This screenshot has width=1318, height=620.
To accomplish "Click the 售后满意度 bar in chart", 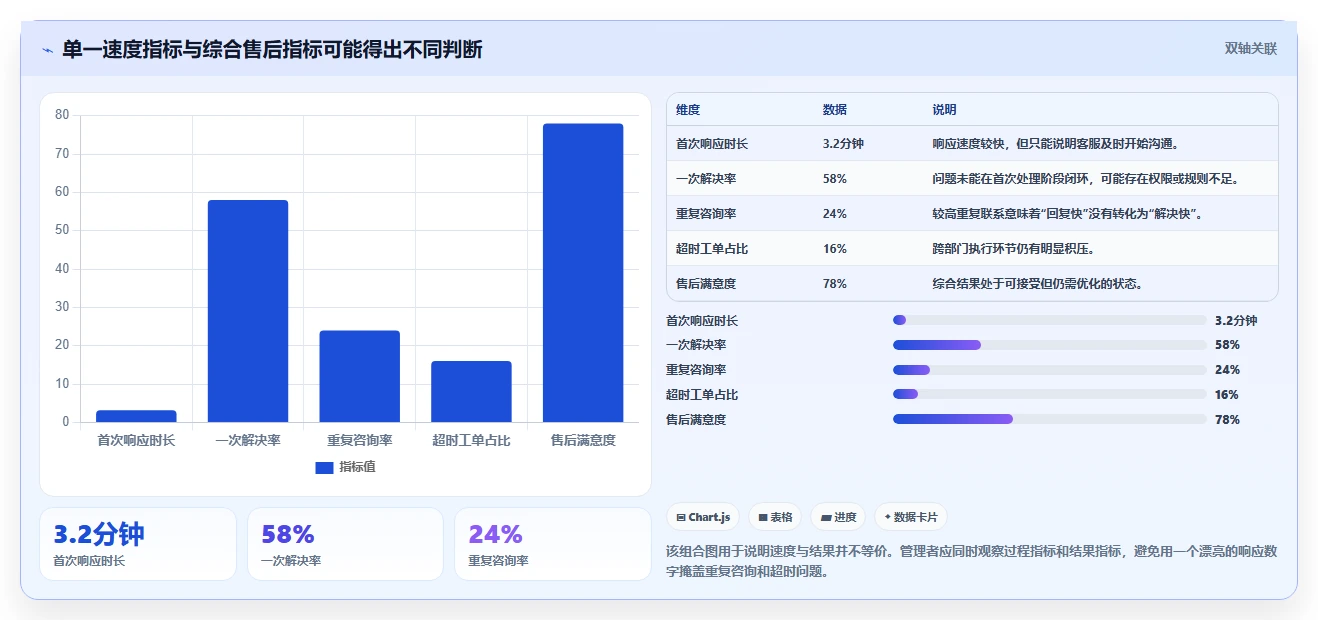I will click(x=583, y=273).
